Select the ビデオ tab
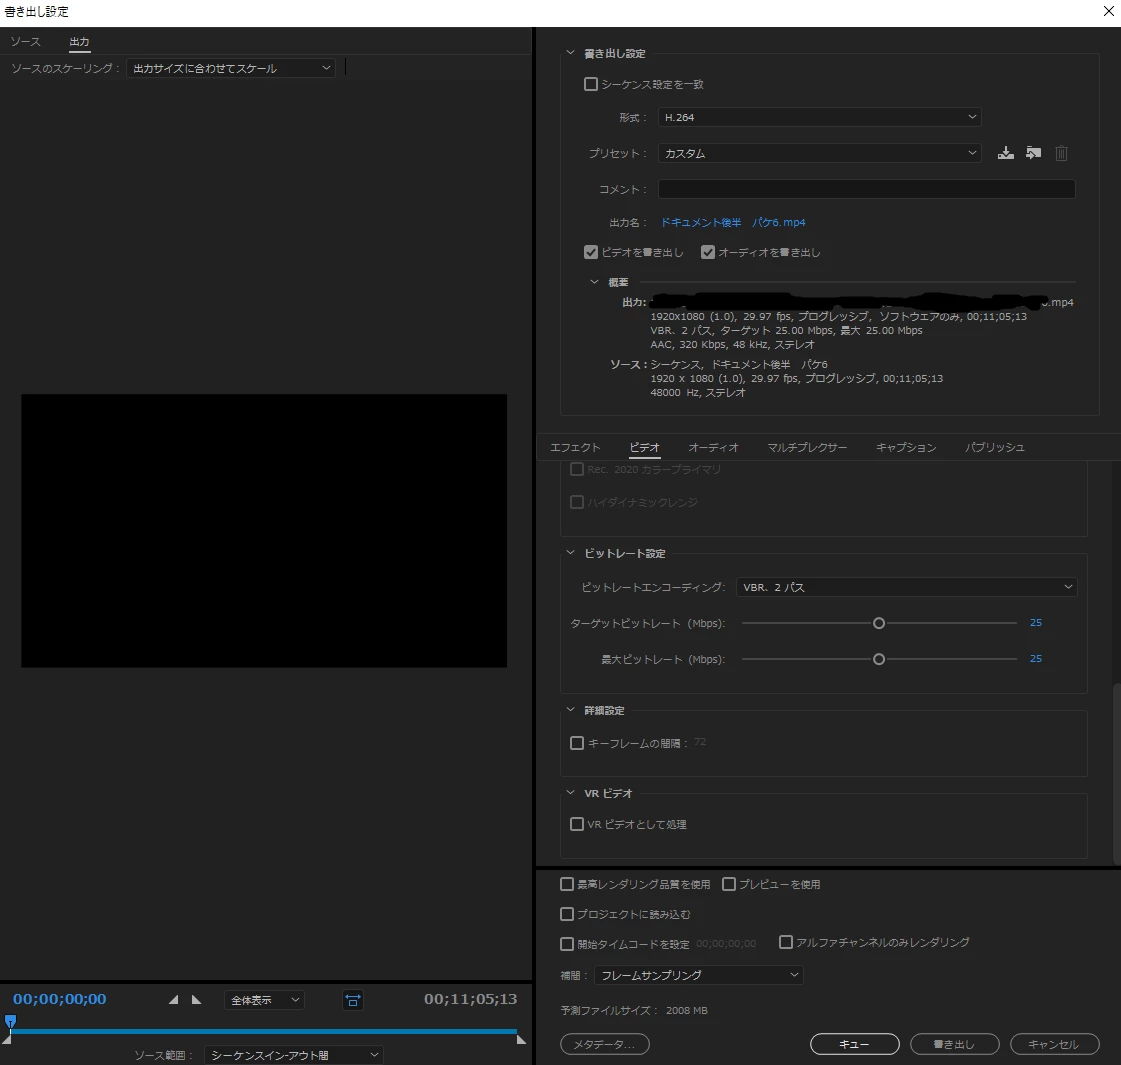 [x=645, y=447]
